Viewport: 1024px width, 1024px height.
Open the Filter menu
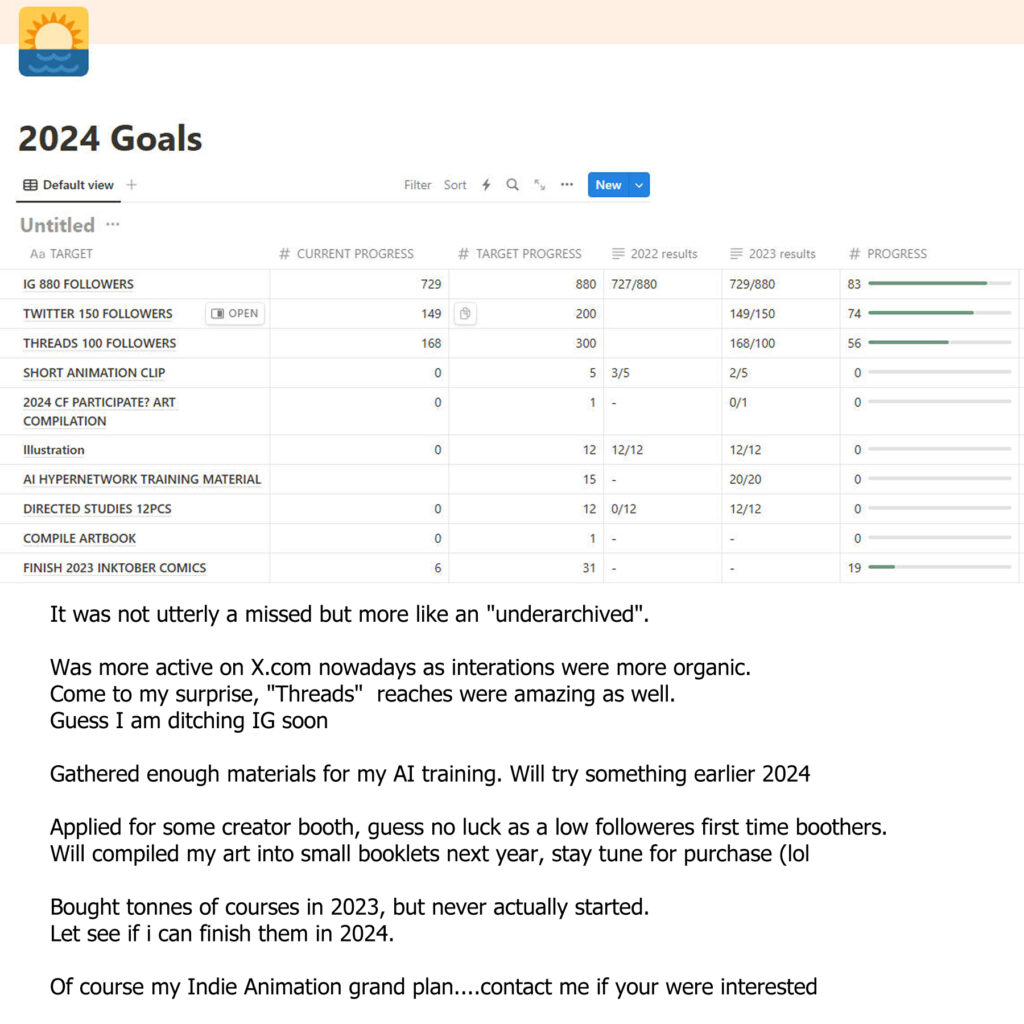[417, 185]
